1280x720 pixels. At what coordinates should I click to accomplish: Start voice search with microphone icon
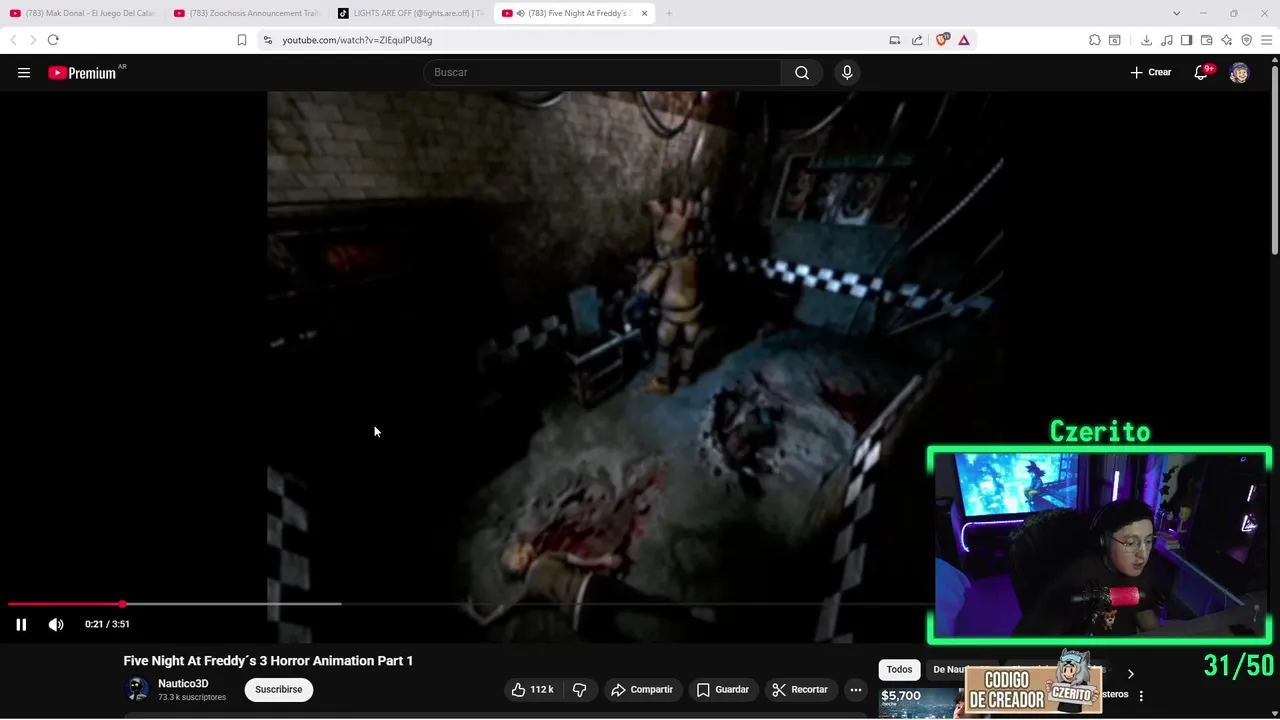point(847,72)
